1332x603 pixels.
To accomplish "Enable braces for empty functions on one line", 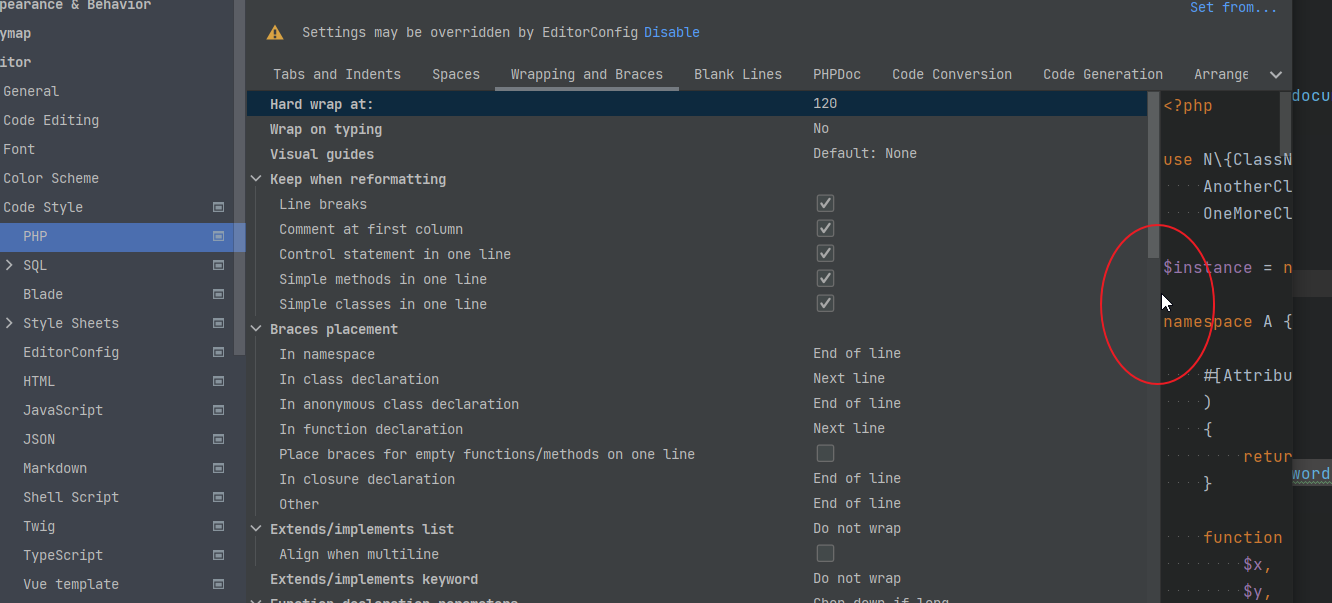I will pos(825,453).
